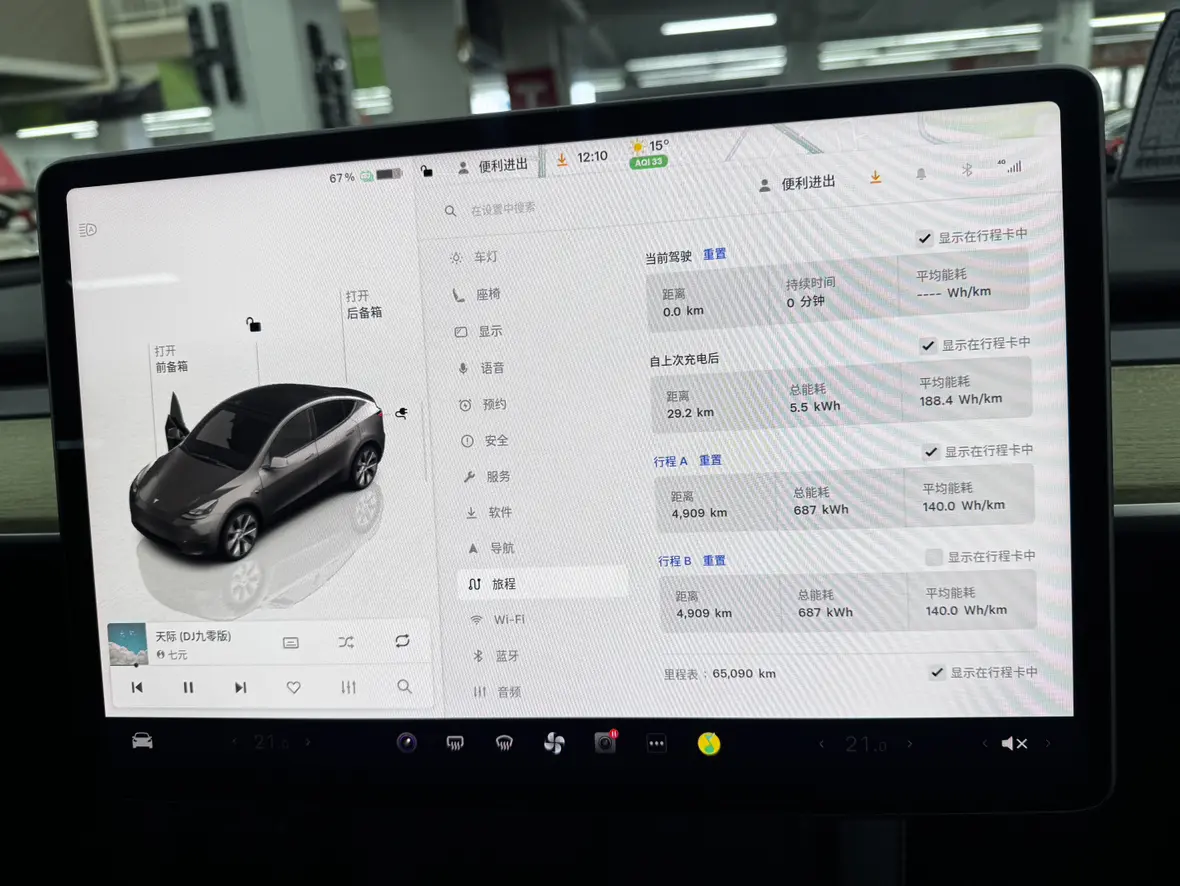Pause the currently playing song

point(188,687)
